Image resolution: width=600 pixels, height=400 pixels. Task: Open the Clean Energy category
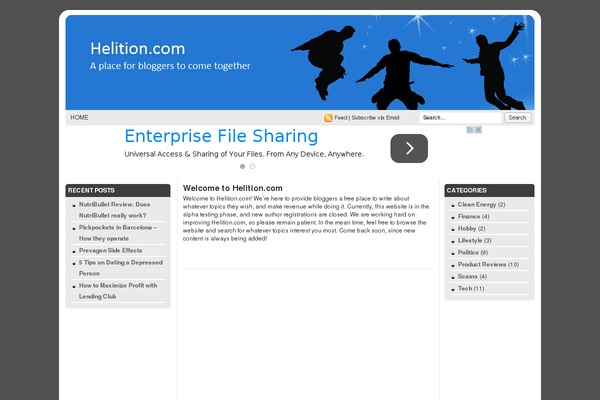pos(477,204)
